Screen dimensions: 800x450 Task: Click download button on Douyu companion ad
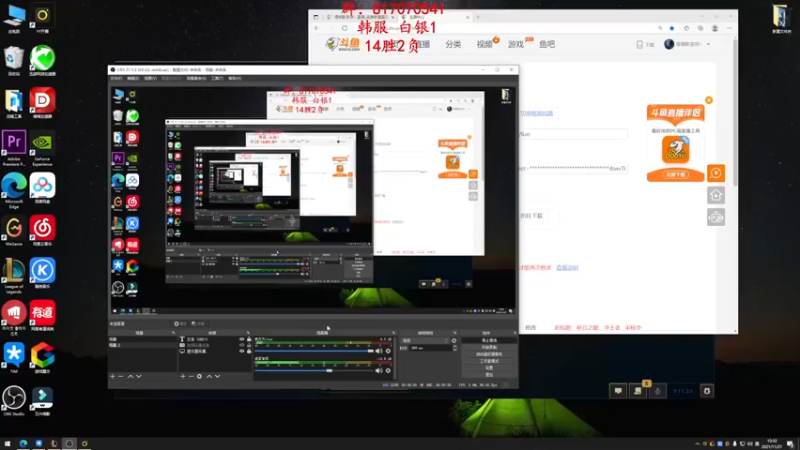(x=676, y=174)
